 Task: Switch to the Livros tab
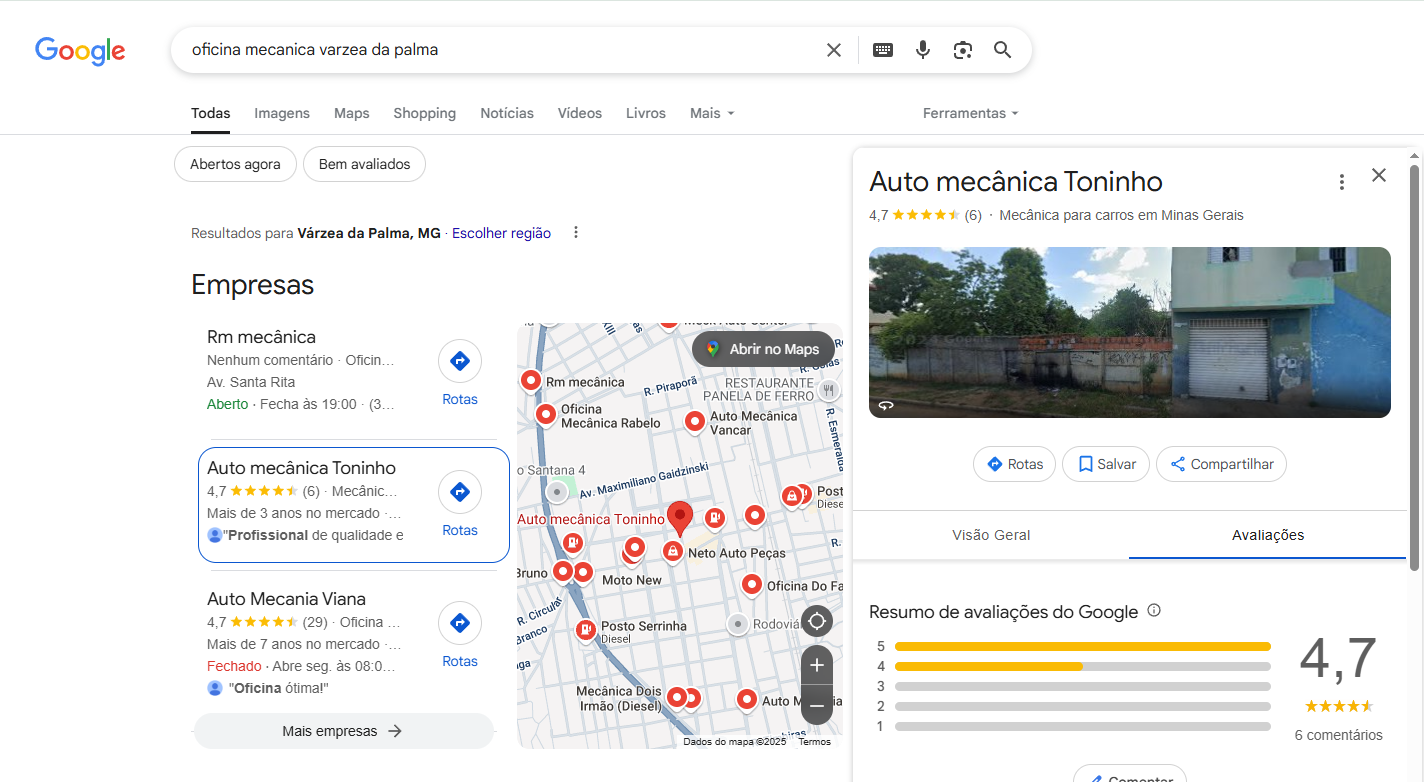click(x=646, y=113)
